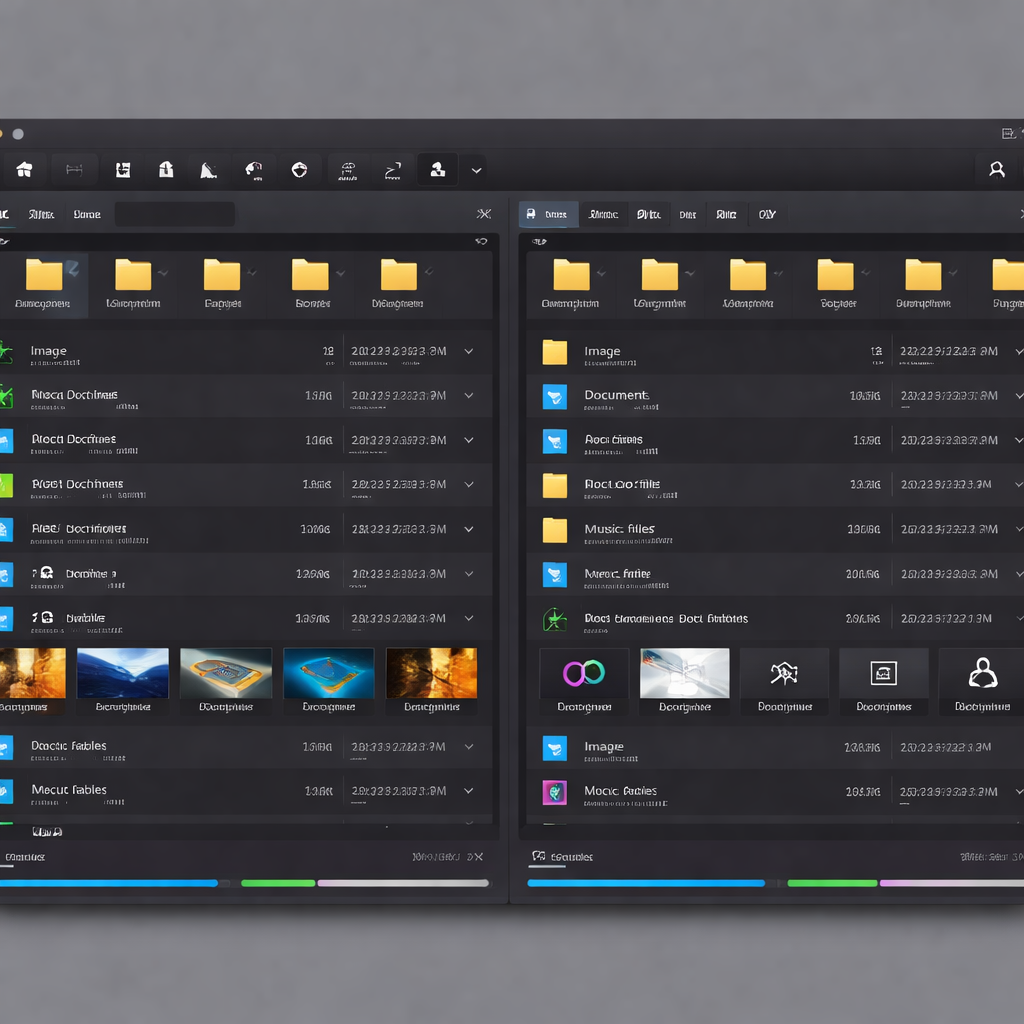Click the Home icon in the toolbar
Viewport: 1024px width, 1024px height.
click(x=25, y=170)
